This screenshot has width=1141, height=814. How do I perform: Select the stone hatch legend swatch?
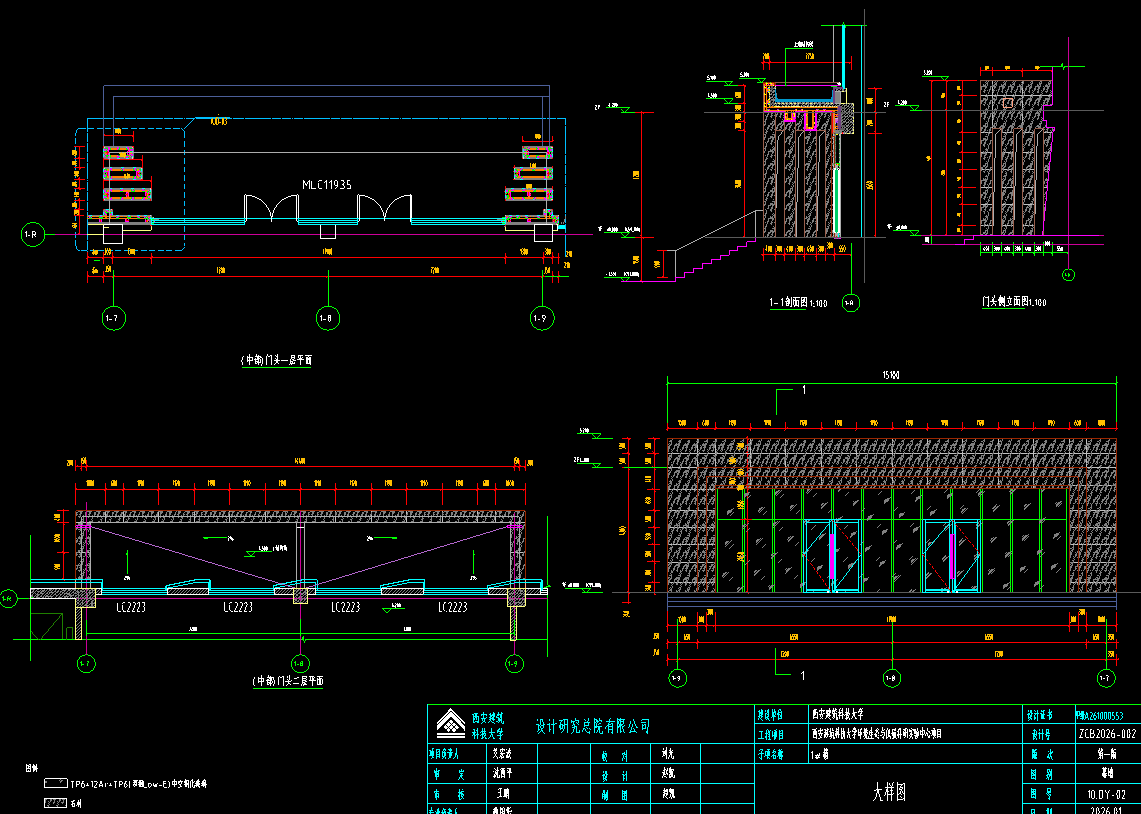54,802
